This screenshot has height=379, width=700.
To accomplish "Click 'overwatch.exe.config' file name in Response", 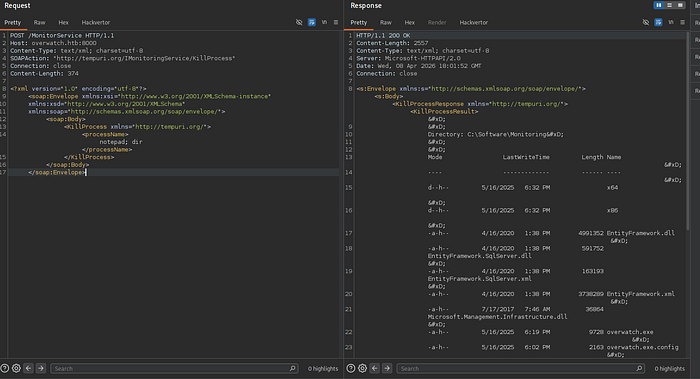I will point(642,347).
